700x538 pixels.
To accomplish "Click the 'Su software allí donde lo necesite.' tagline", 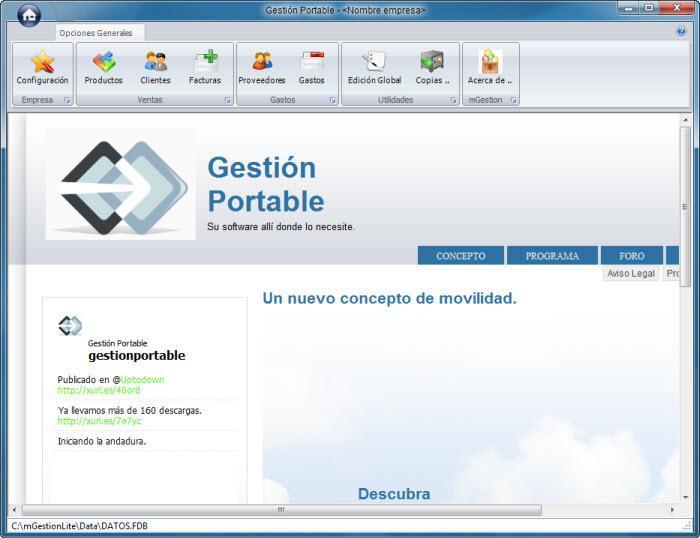I will [281, 227].
